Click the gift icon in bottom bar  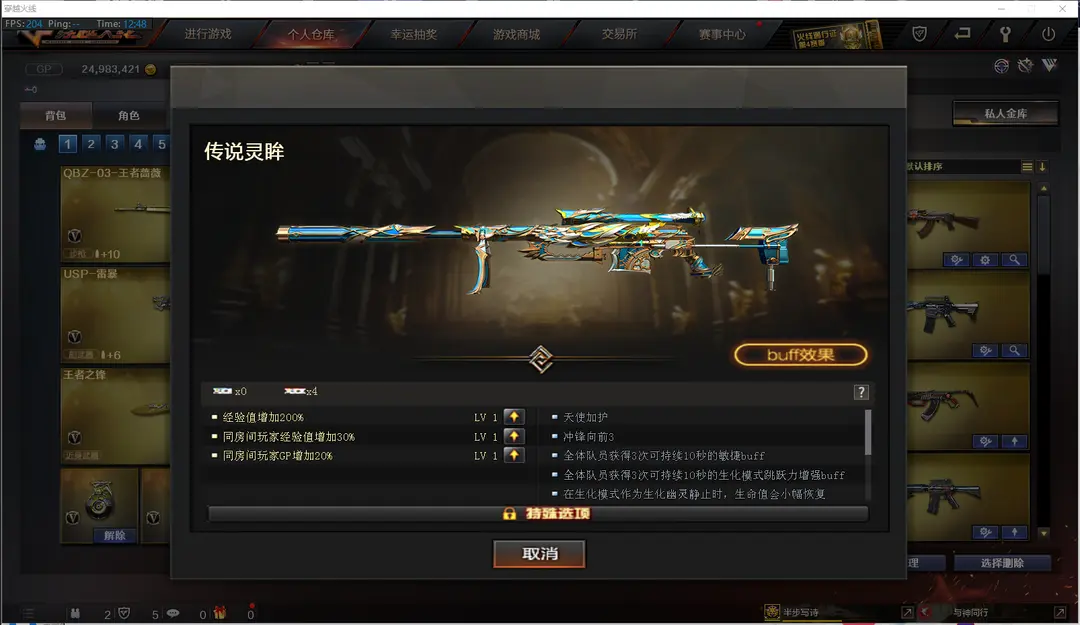tap(220, 613)
